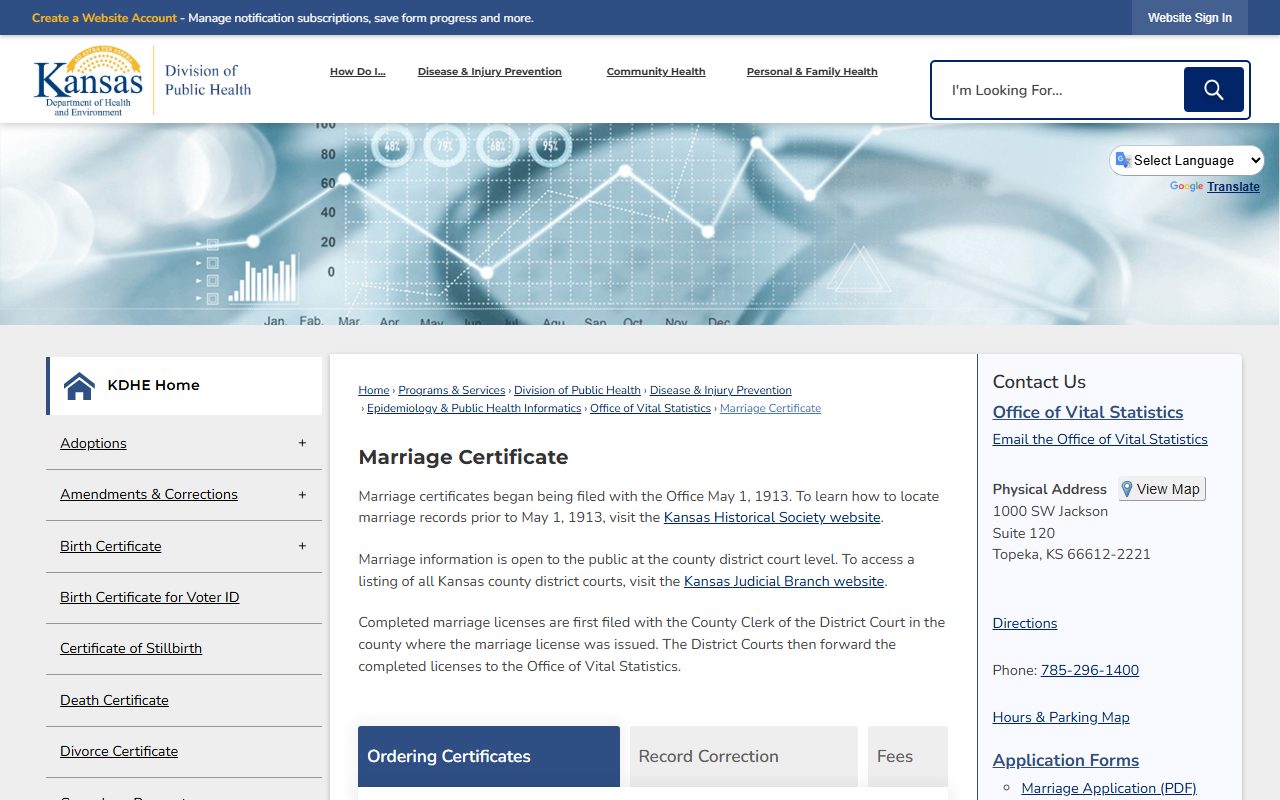Screen dimensions: 1280x800
Task: Expand the Birth Certificate submenu plus
Action: coord(302,546)
